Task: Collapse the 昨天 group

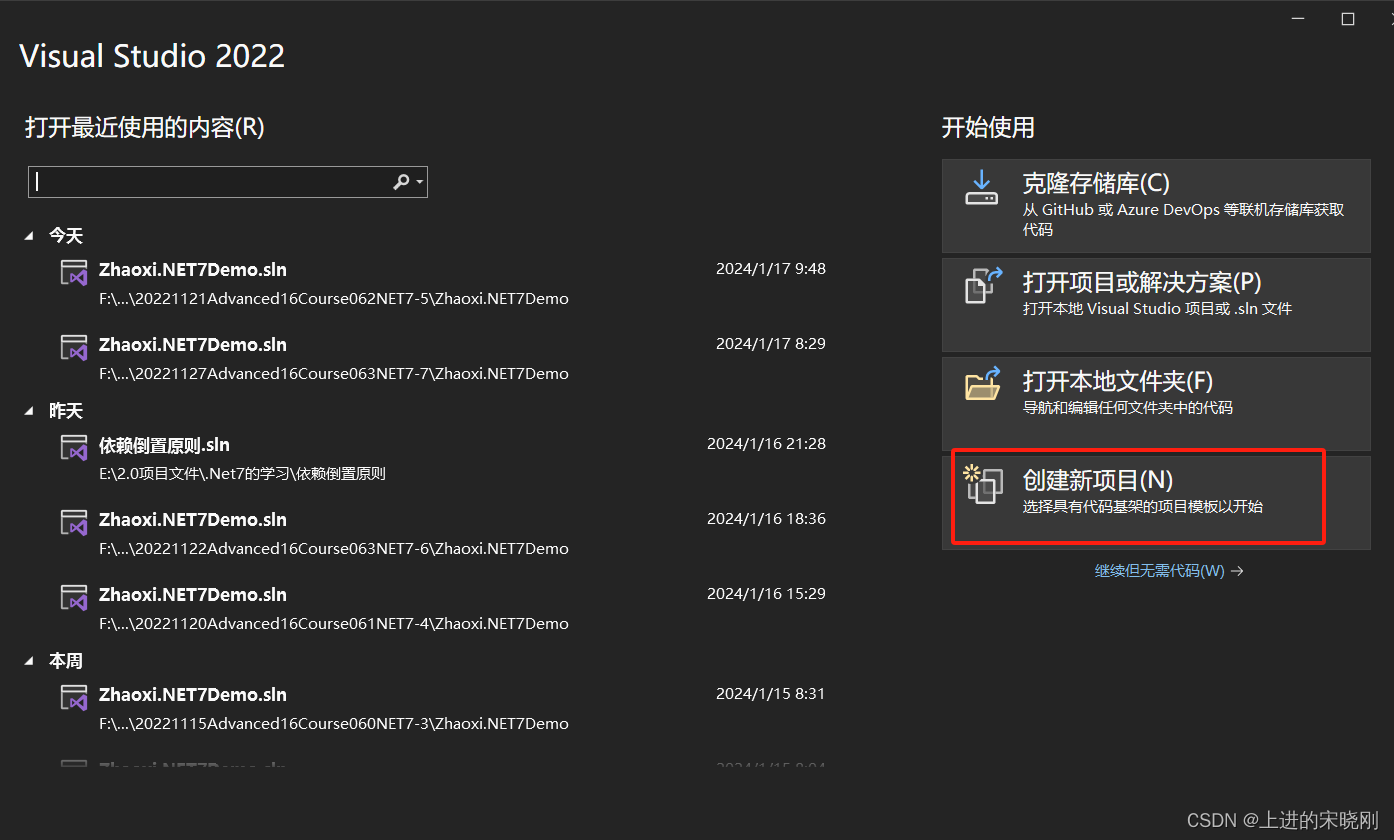Action: [31, 411]
